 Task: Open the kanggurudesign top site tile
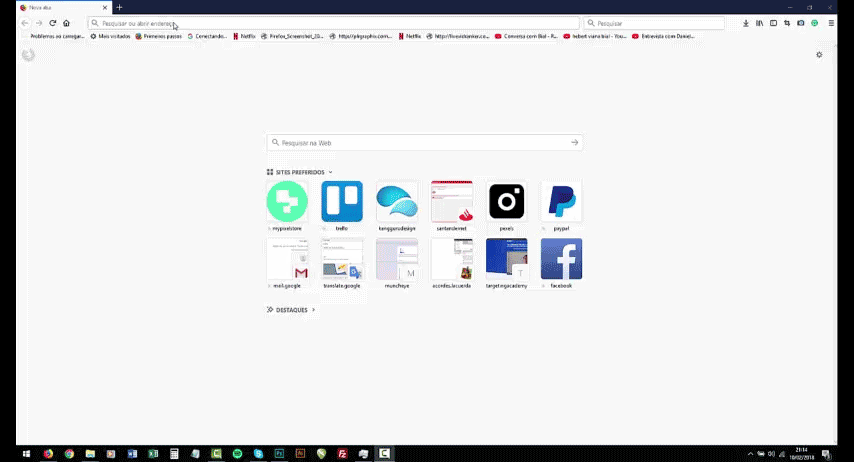pos(397,202)
